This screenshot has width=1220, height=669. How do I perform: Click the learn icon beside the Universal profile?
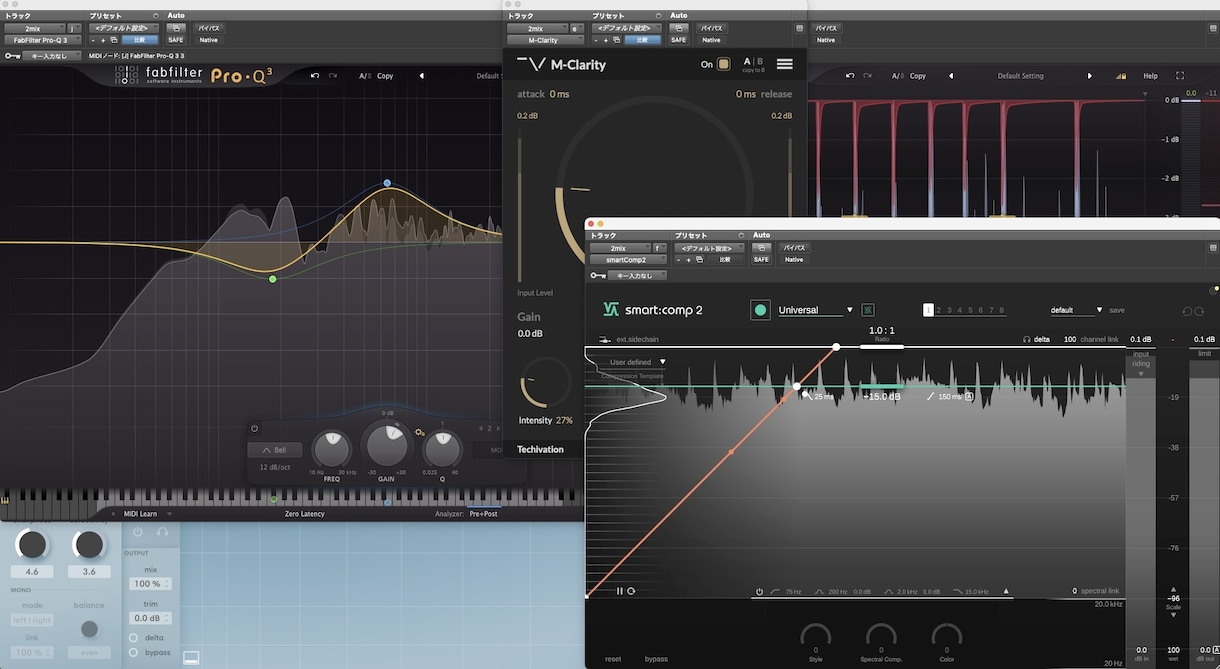(867, 310)
